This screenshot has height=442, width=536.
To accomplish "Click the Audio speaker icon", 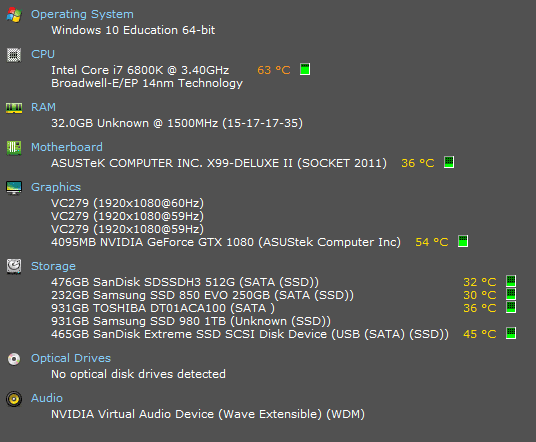I will point(14,399).
